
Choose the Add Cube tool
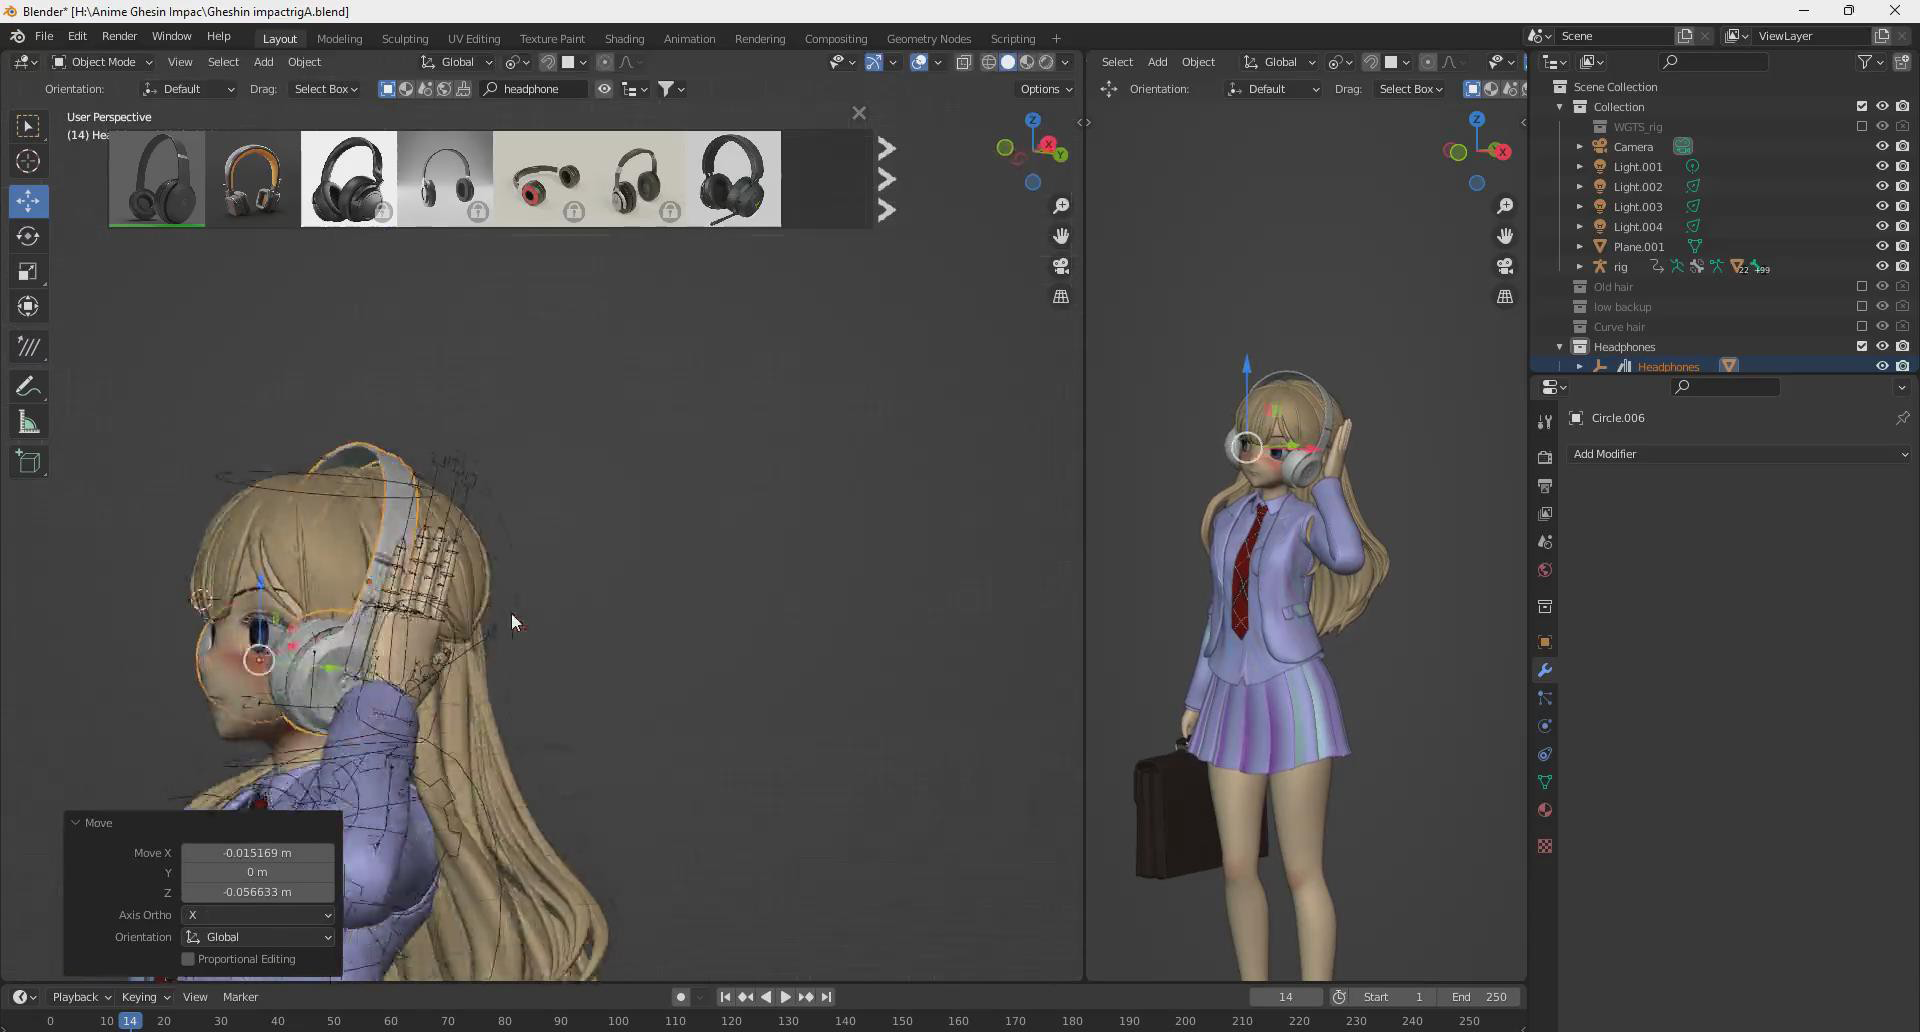[28, 462]
